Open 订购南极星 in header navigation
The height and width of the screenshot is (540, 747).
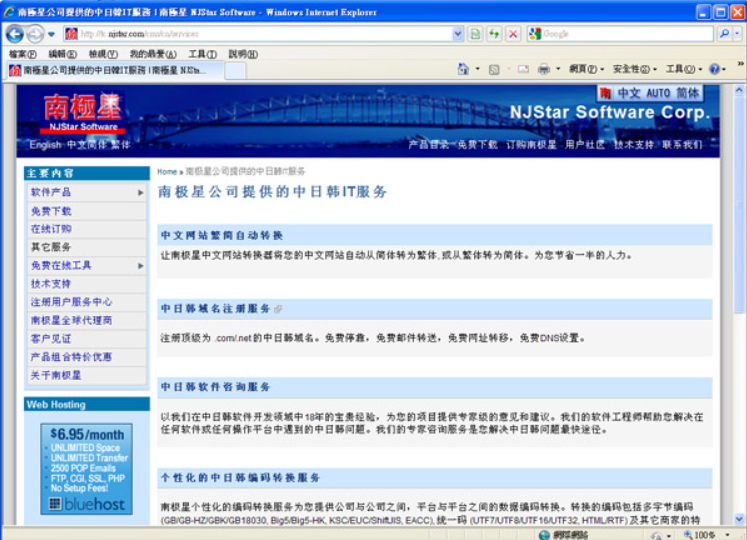coord(531,145)
